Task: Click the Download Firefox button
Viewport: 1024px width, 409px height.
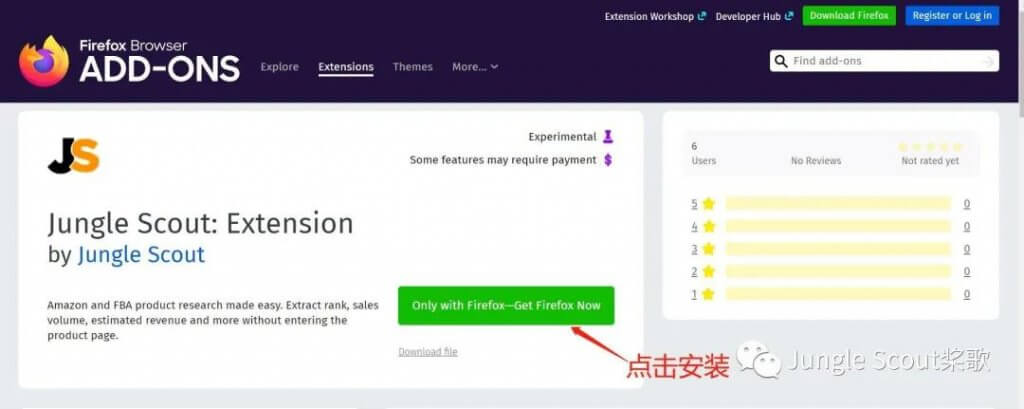Action: pos(849,16)
